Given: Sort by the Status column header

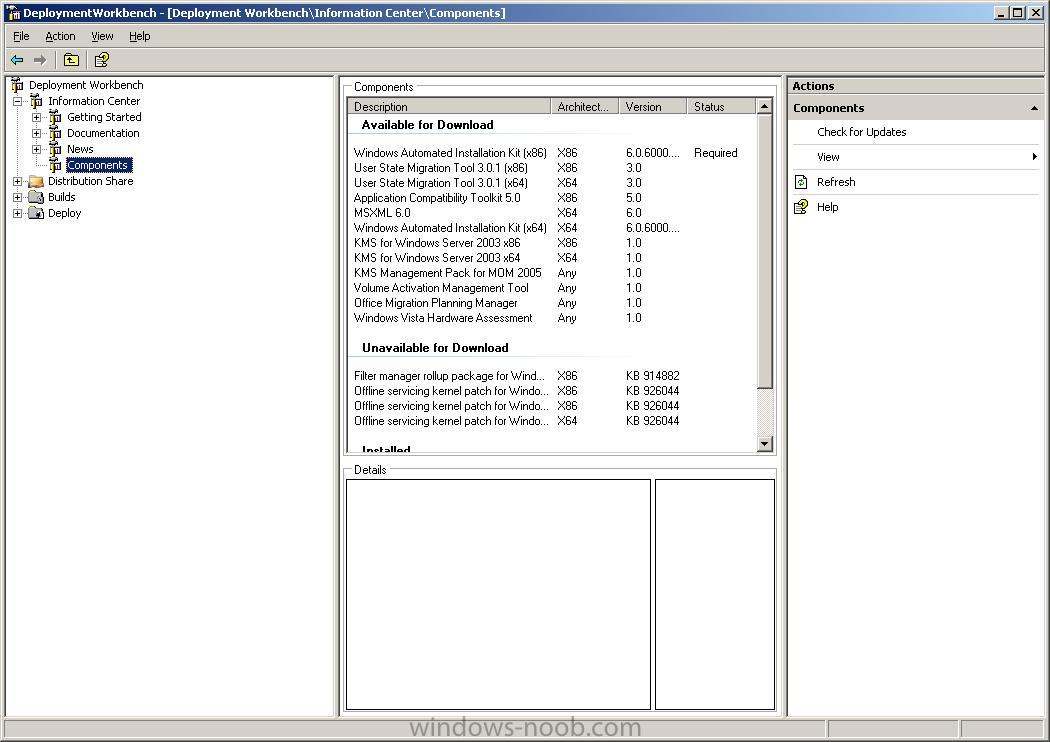Looking at the screenshot, I should click(x=722, y=106).
